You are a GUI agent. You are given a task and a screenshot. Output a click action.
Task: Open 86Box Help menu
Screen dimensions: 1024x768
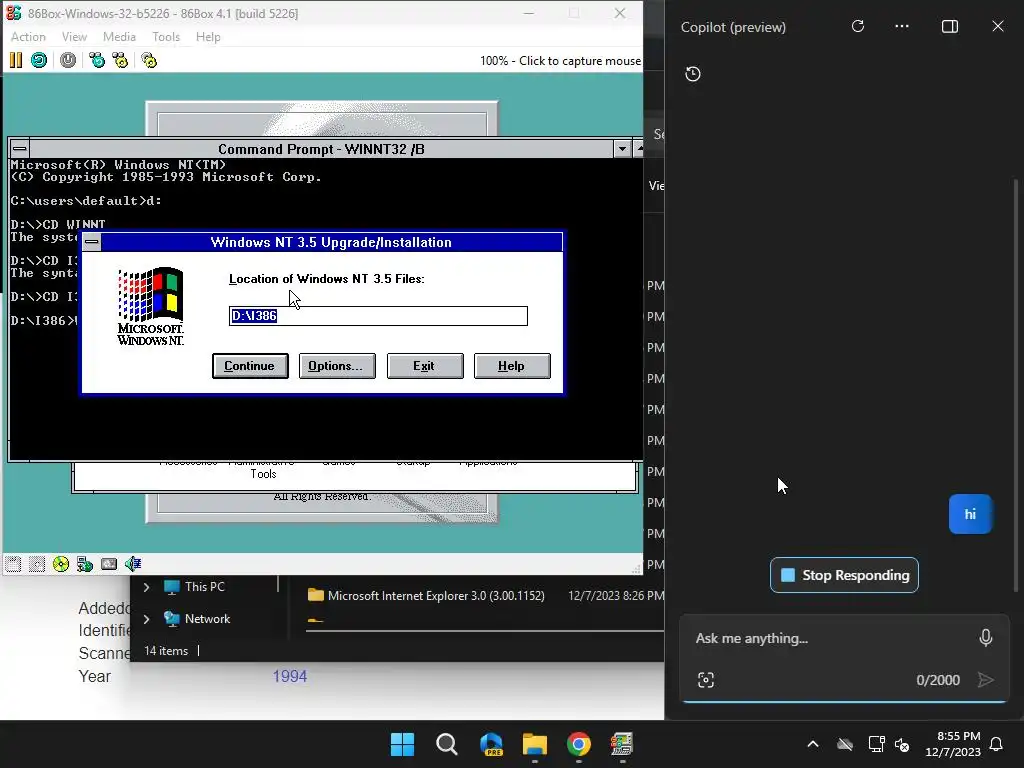click(x=208, y=37)
